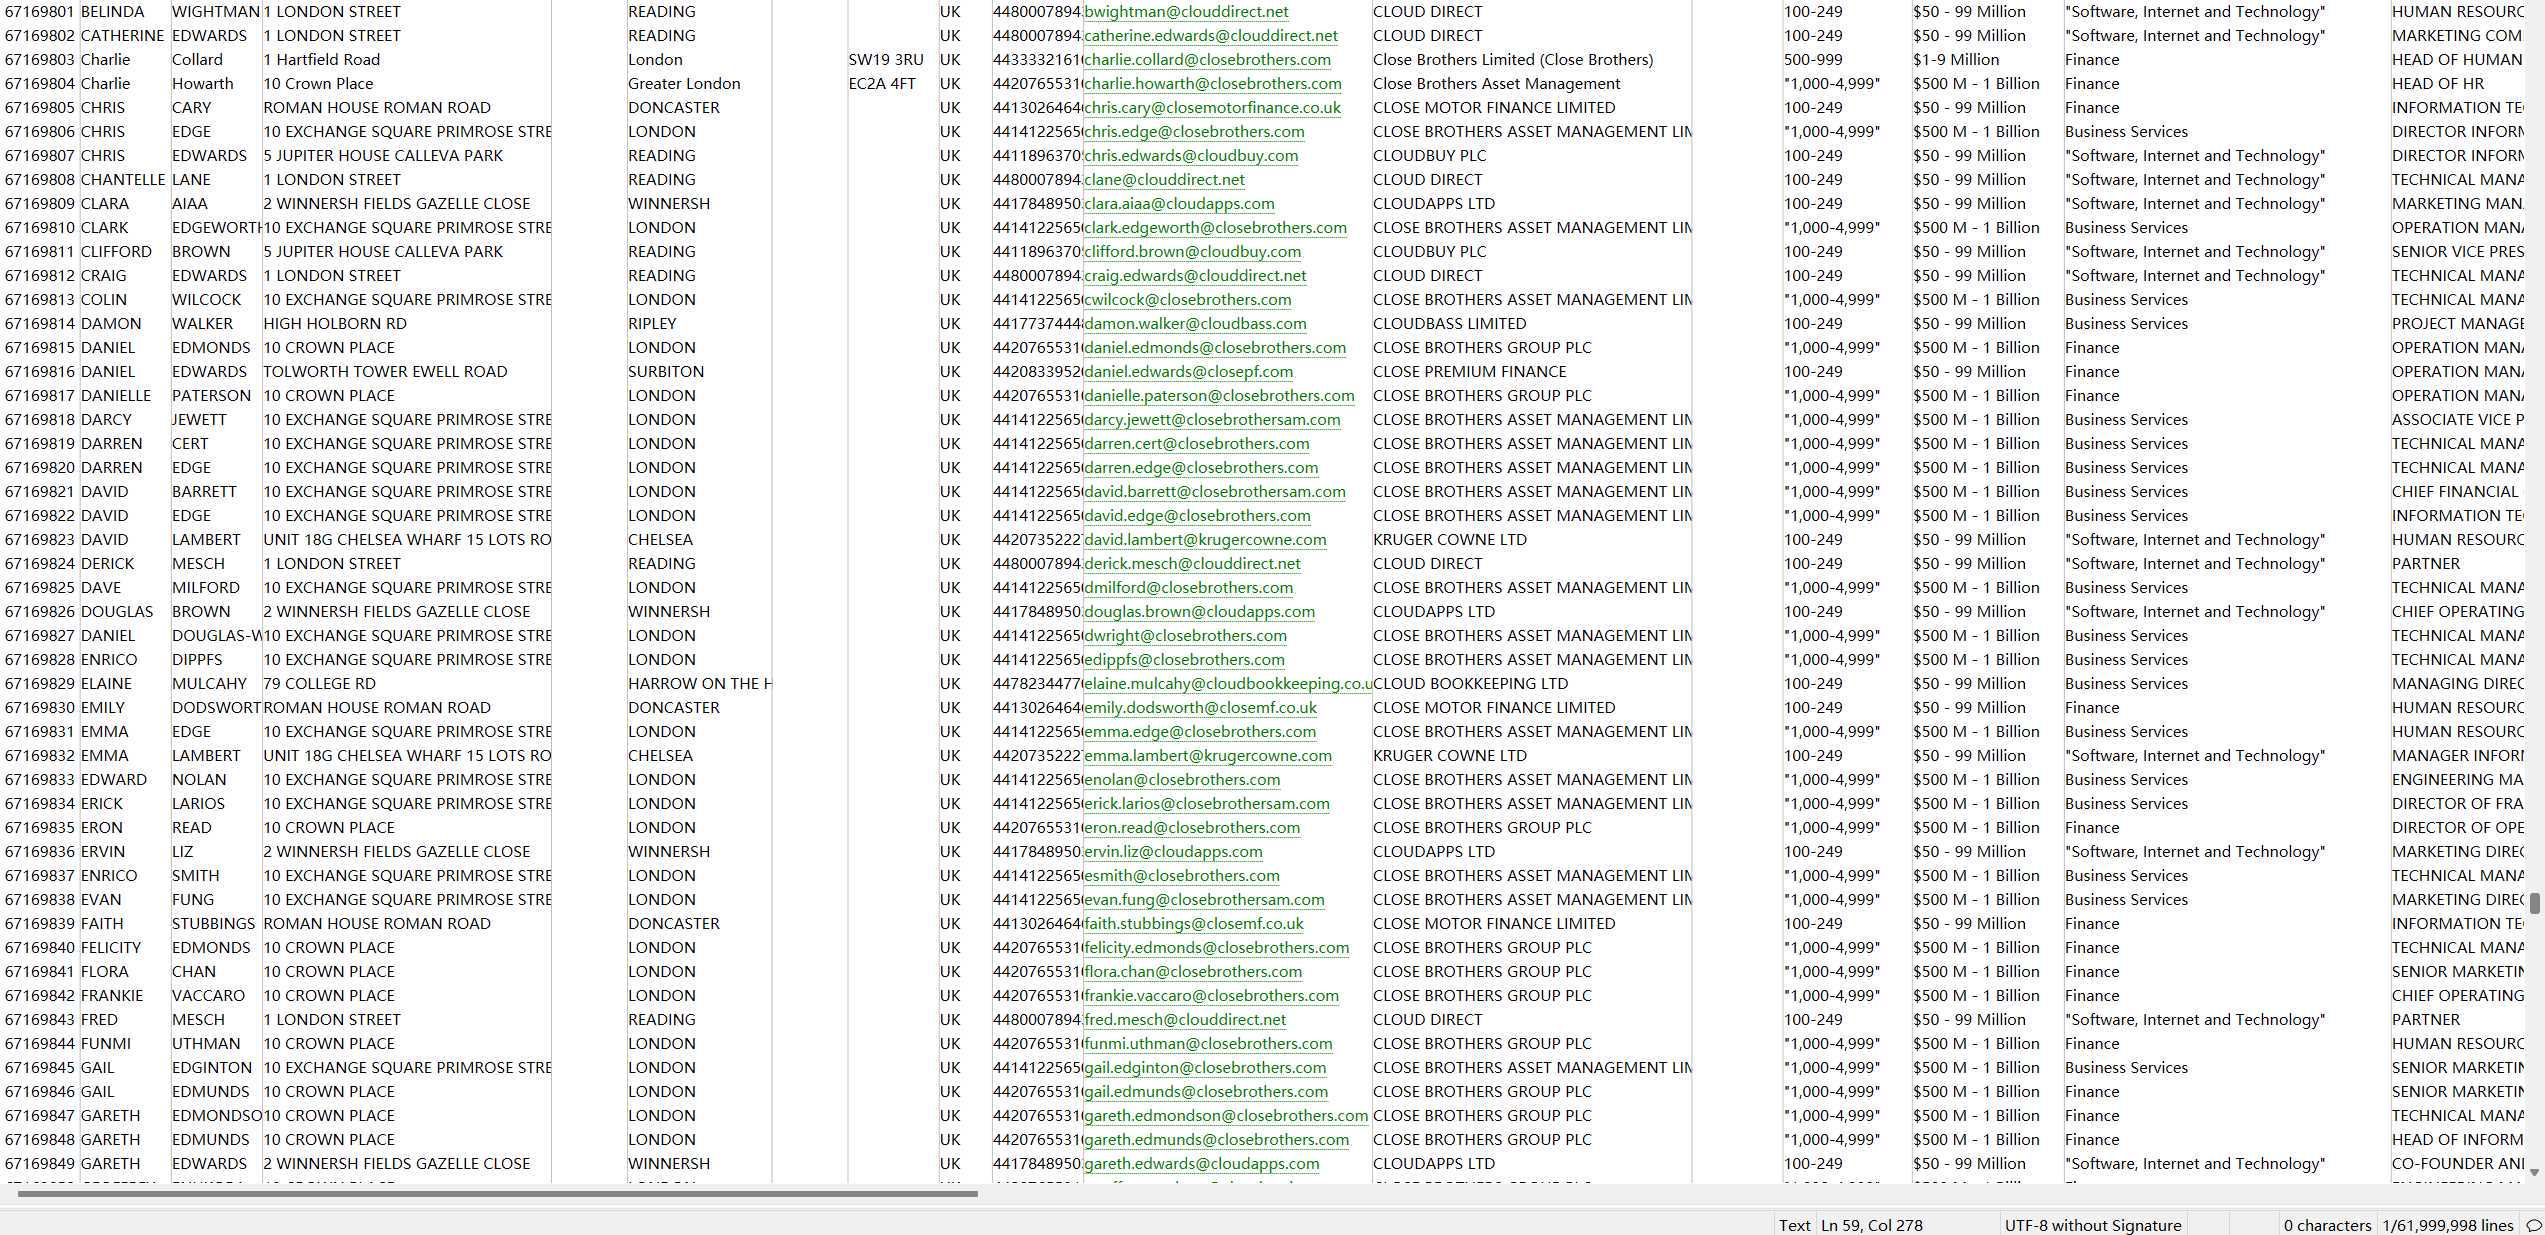Open the UTF-8 without Signature encoding selector
Screen dimensions: 2545x1235
click(2093, 1225)
